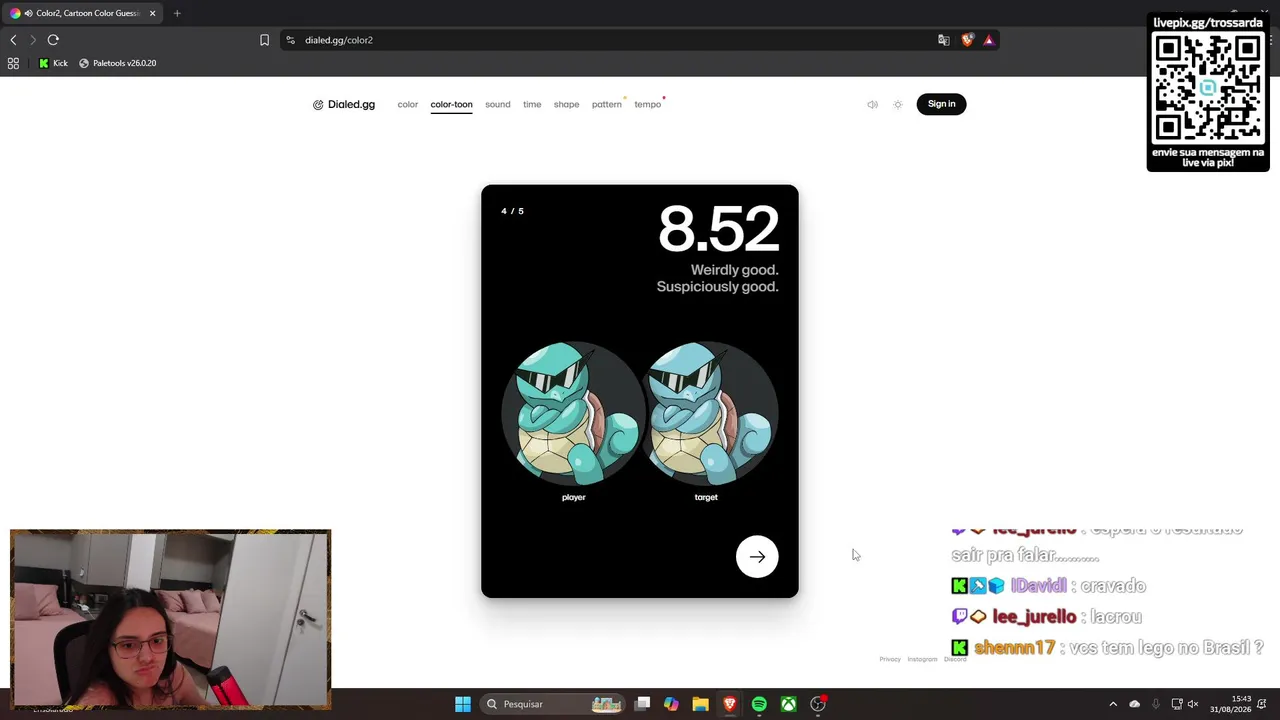Open the Windows Start menu

tap(462, 704)
